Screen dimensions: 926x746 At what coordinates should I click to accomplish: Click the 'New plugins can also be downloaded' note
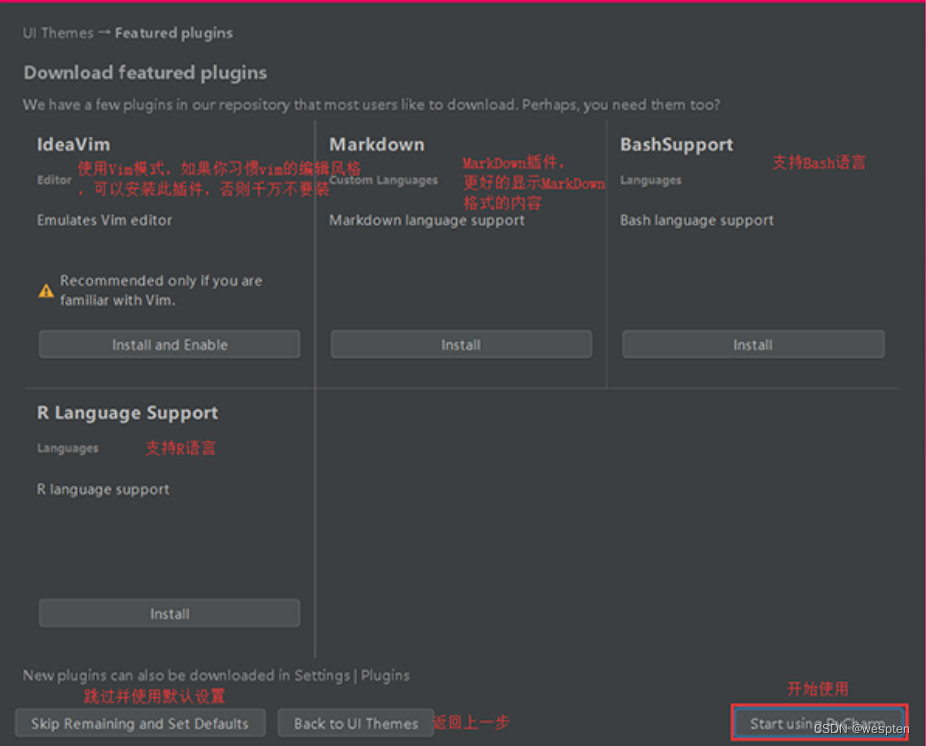click(x=216, y=676)
